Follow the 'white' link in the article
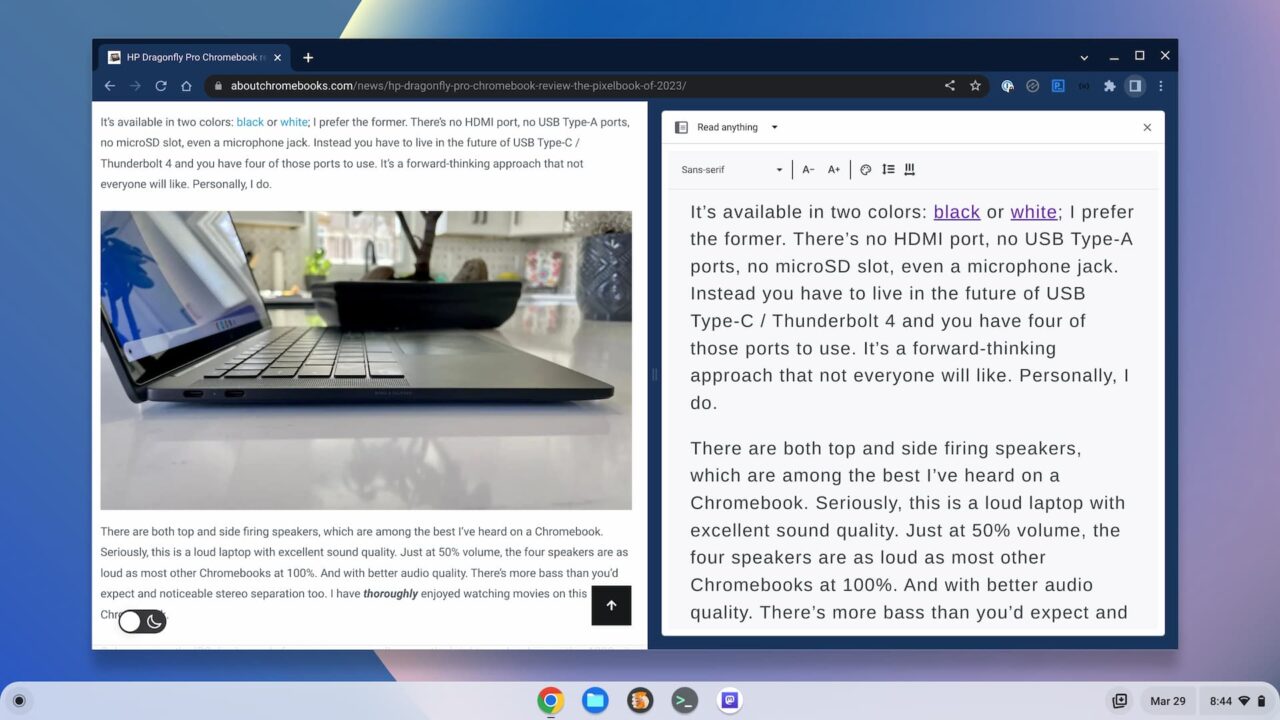Screen dimensions: 1280x720 (x=294, y=122)
